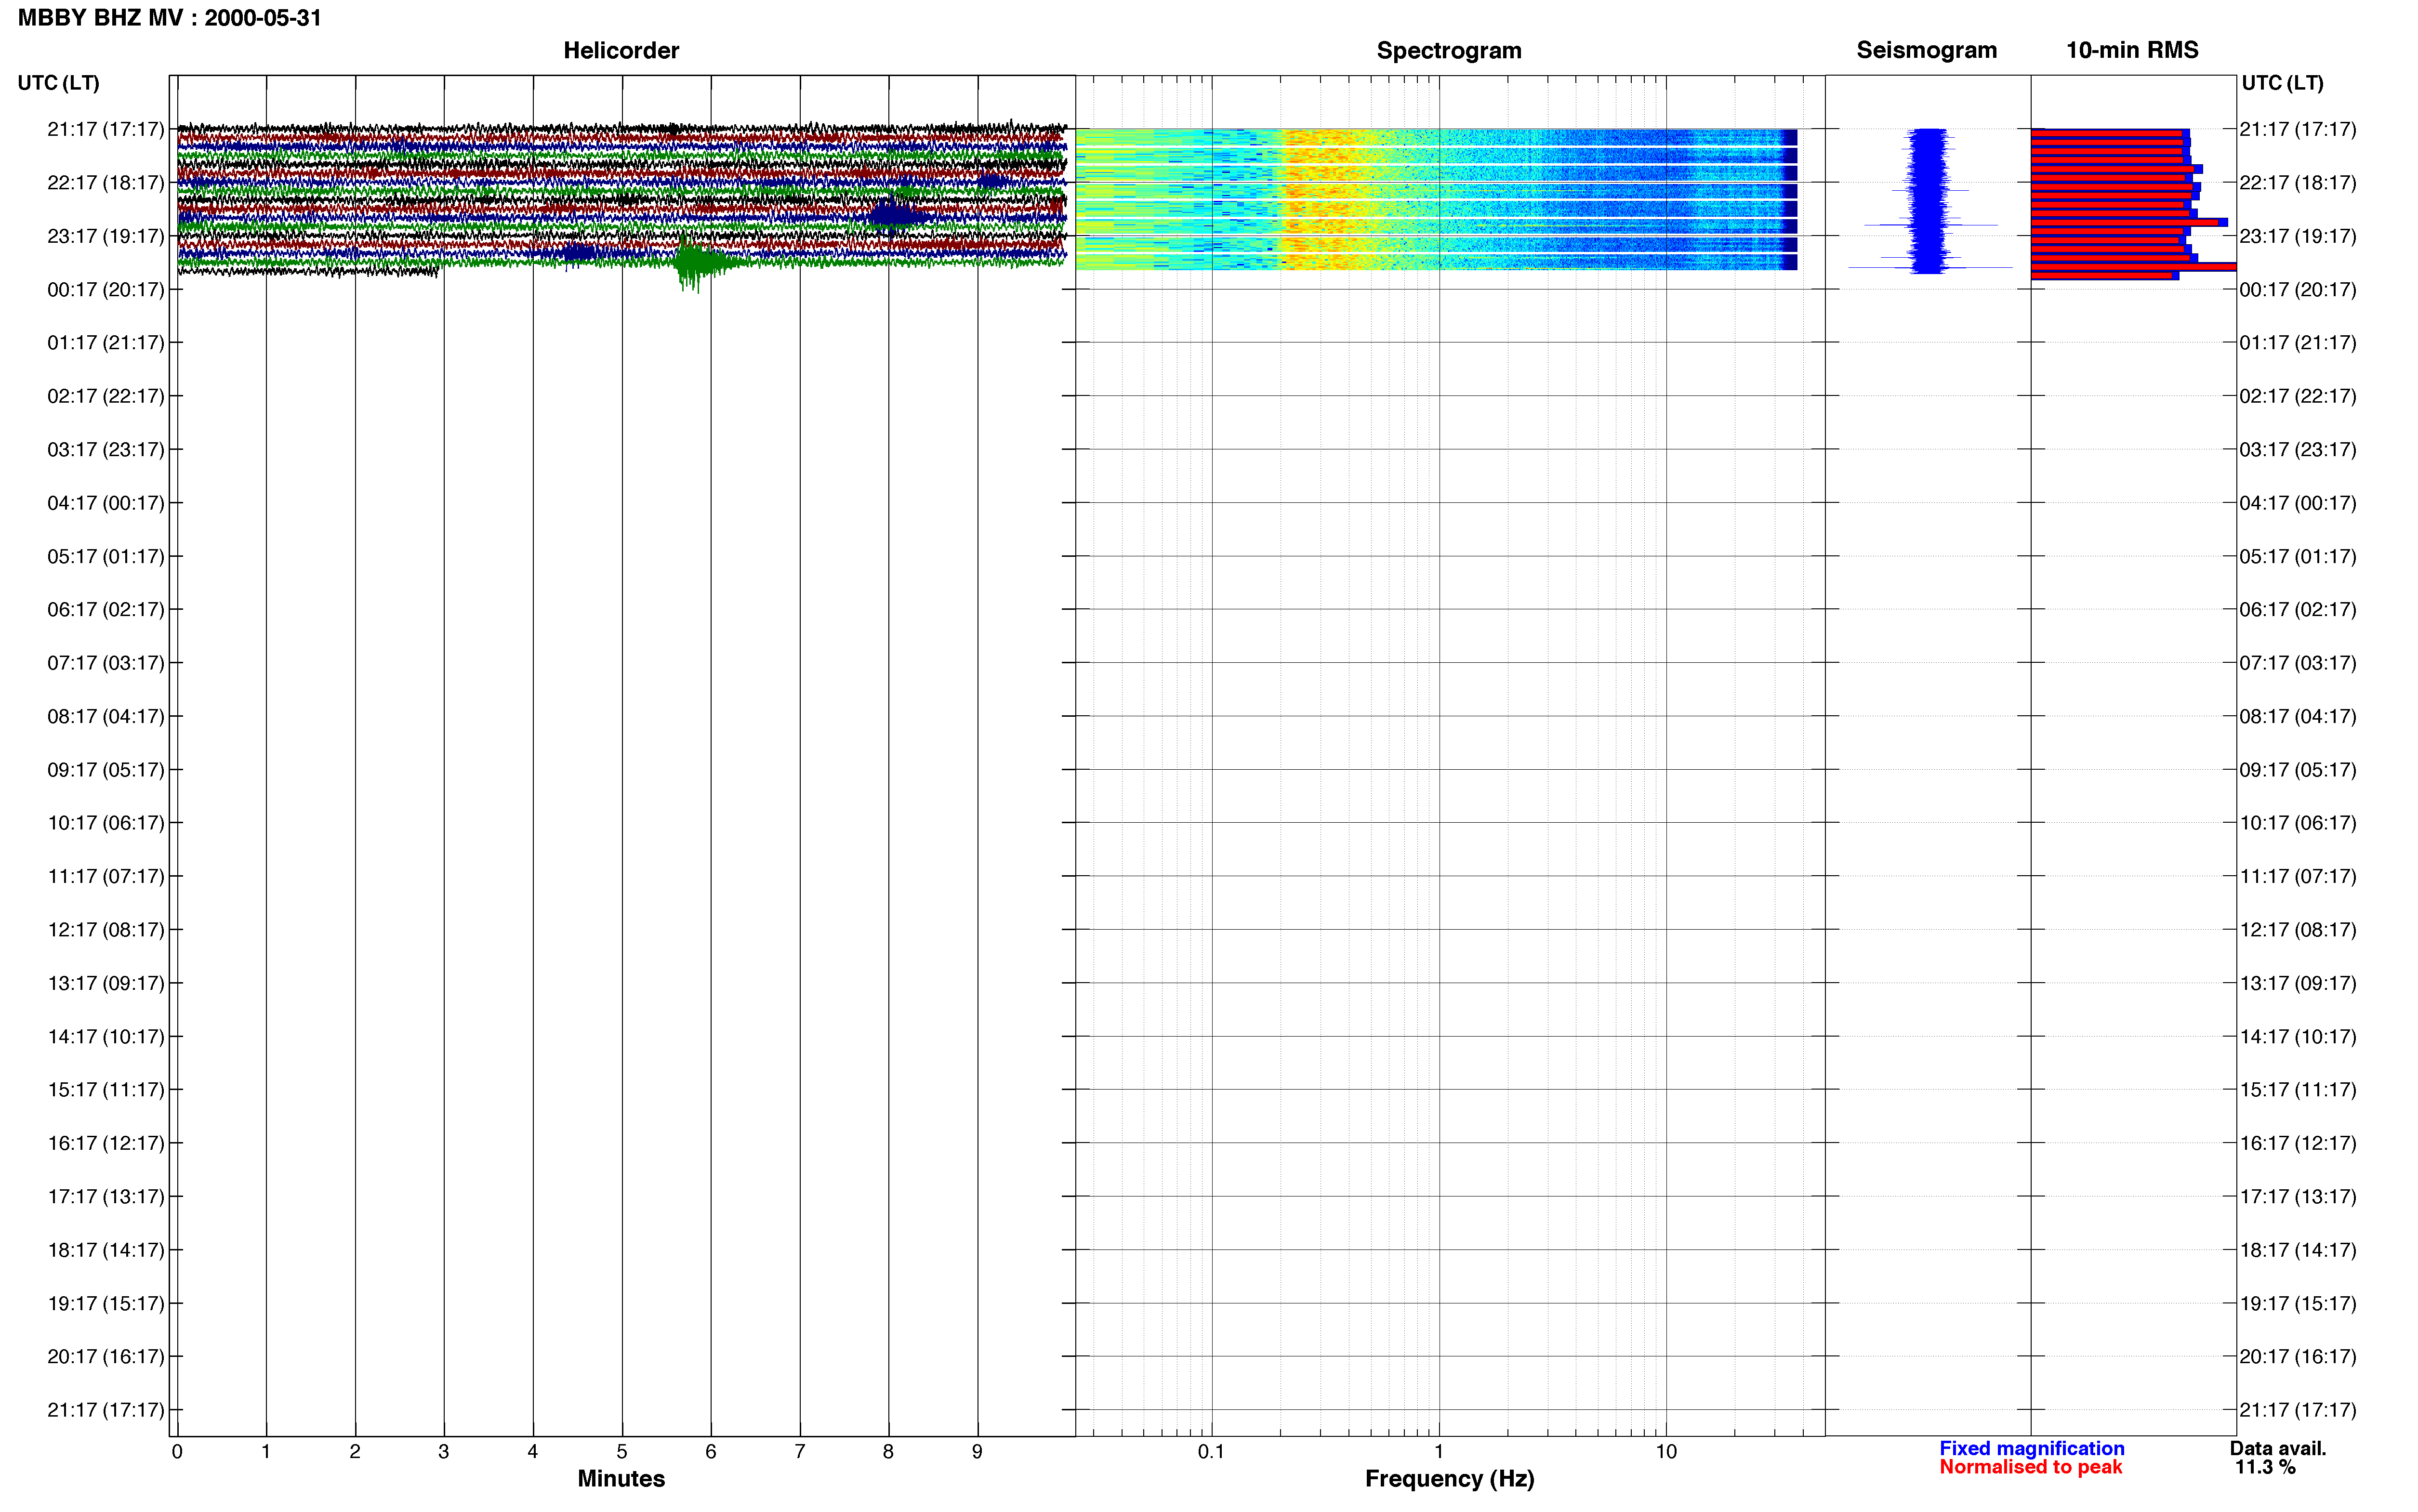Click RMS-side axis label '18:17 (14:17)'
The image size is (2418, 1512).
tap(2298, 1250)
